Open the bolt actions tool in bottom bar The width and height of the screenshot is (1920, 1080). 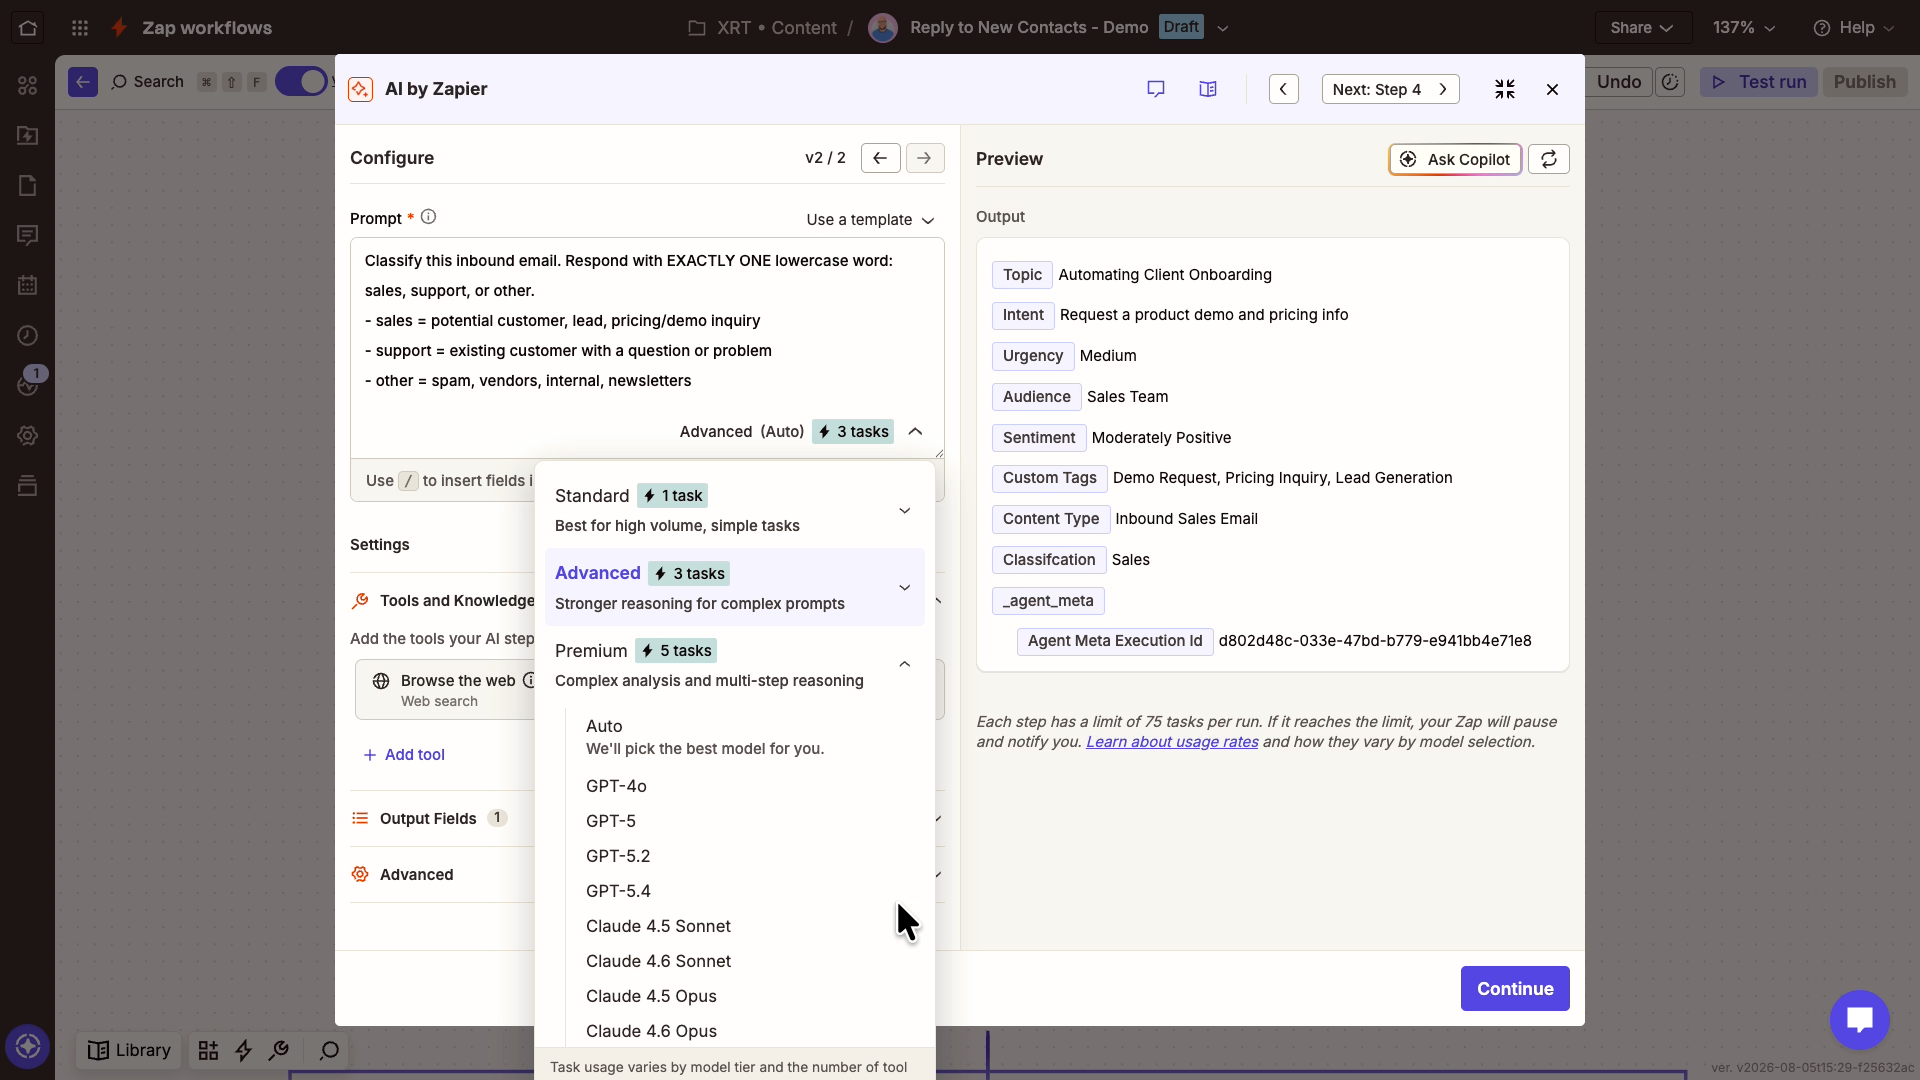tap(243, 1050)
